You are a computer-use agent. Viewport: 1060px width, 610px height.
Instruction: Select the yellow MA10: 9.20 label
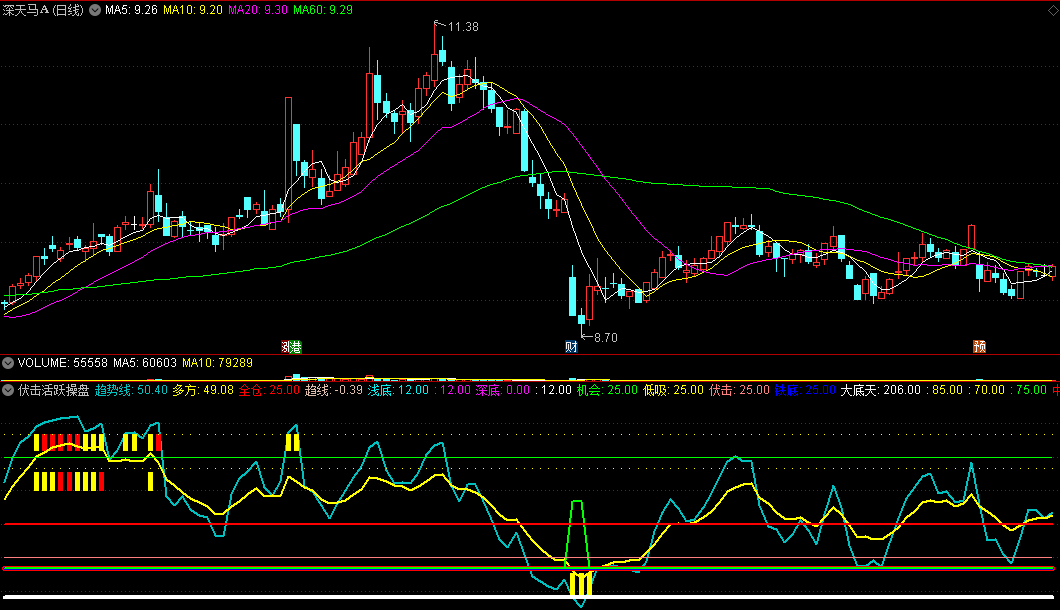(193, 10)
